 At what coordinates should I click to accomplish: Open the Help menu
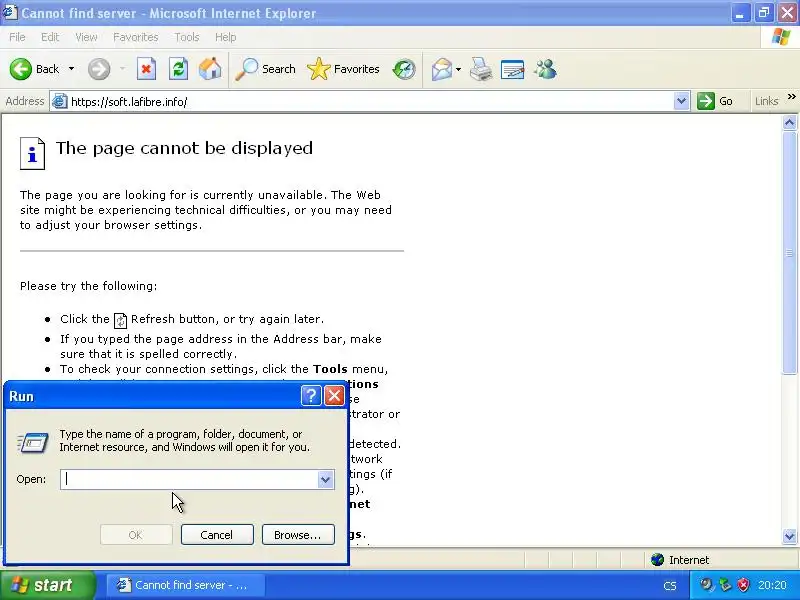[226, 37]
